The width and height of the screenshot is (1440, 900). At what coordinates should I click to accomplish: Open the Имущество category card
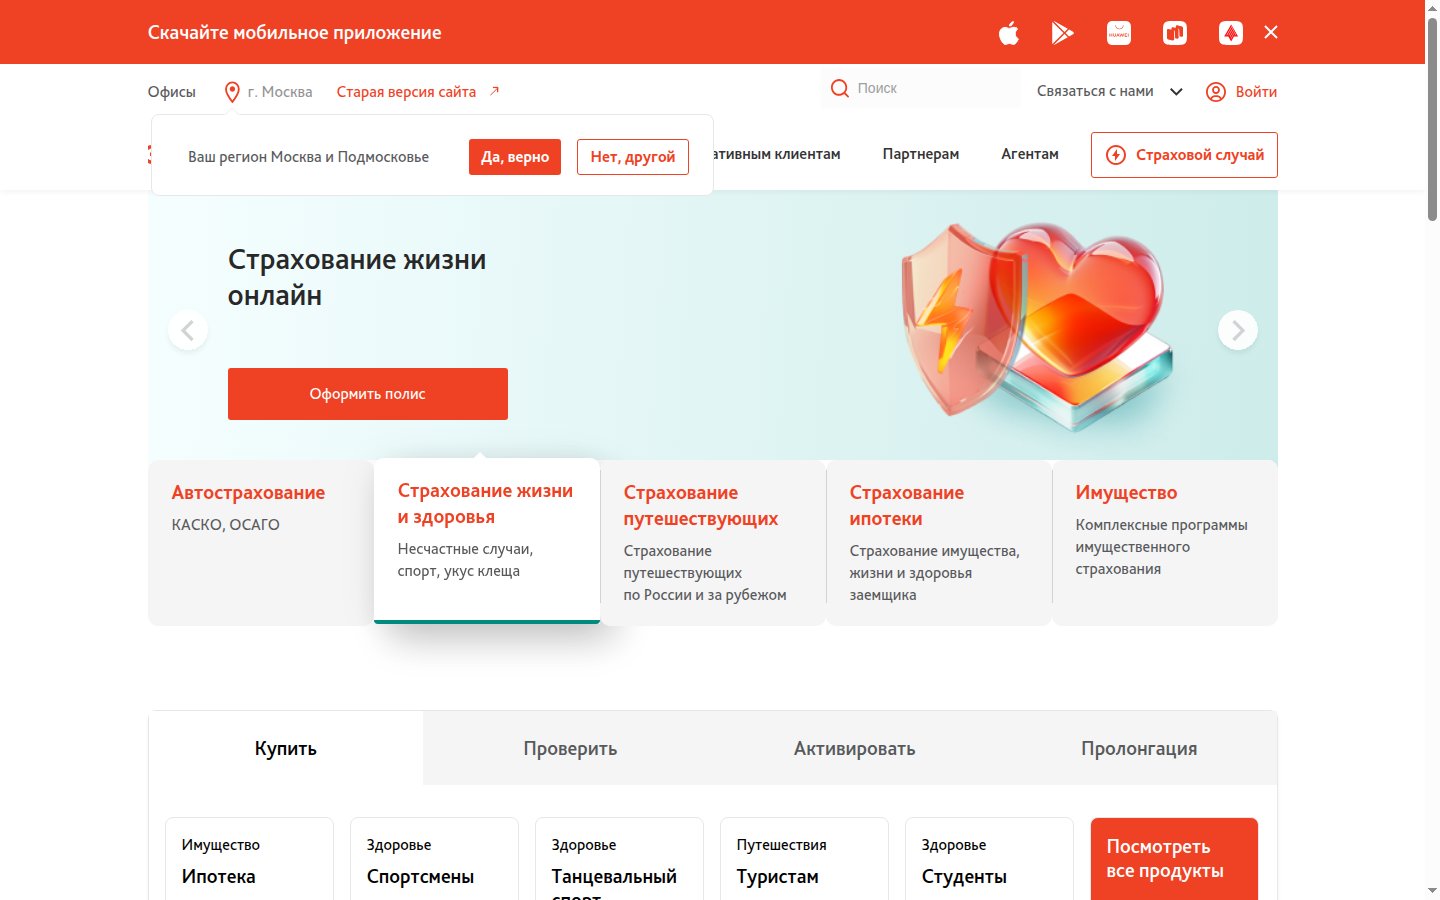(1165, 543)
